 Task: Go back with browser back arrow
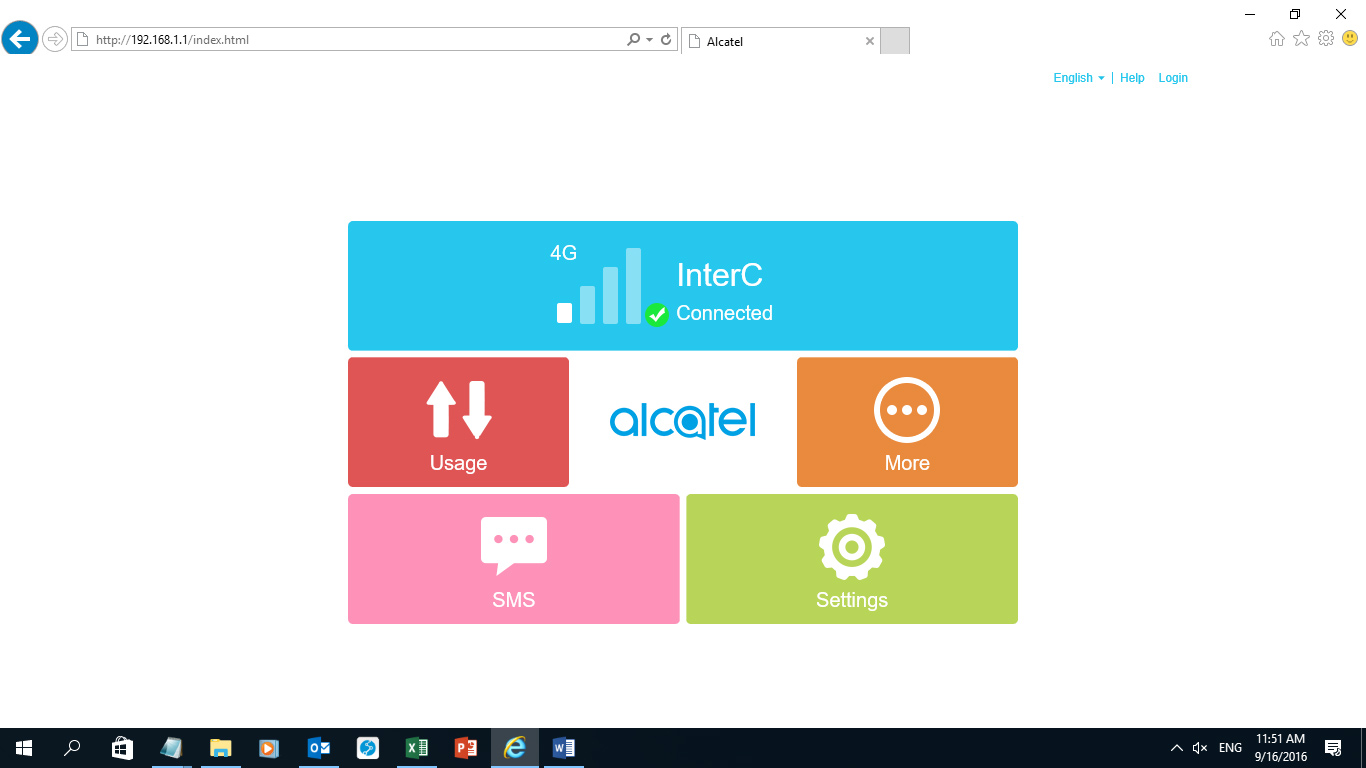coord(20,39)
